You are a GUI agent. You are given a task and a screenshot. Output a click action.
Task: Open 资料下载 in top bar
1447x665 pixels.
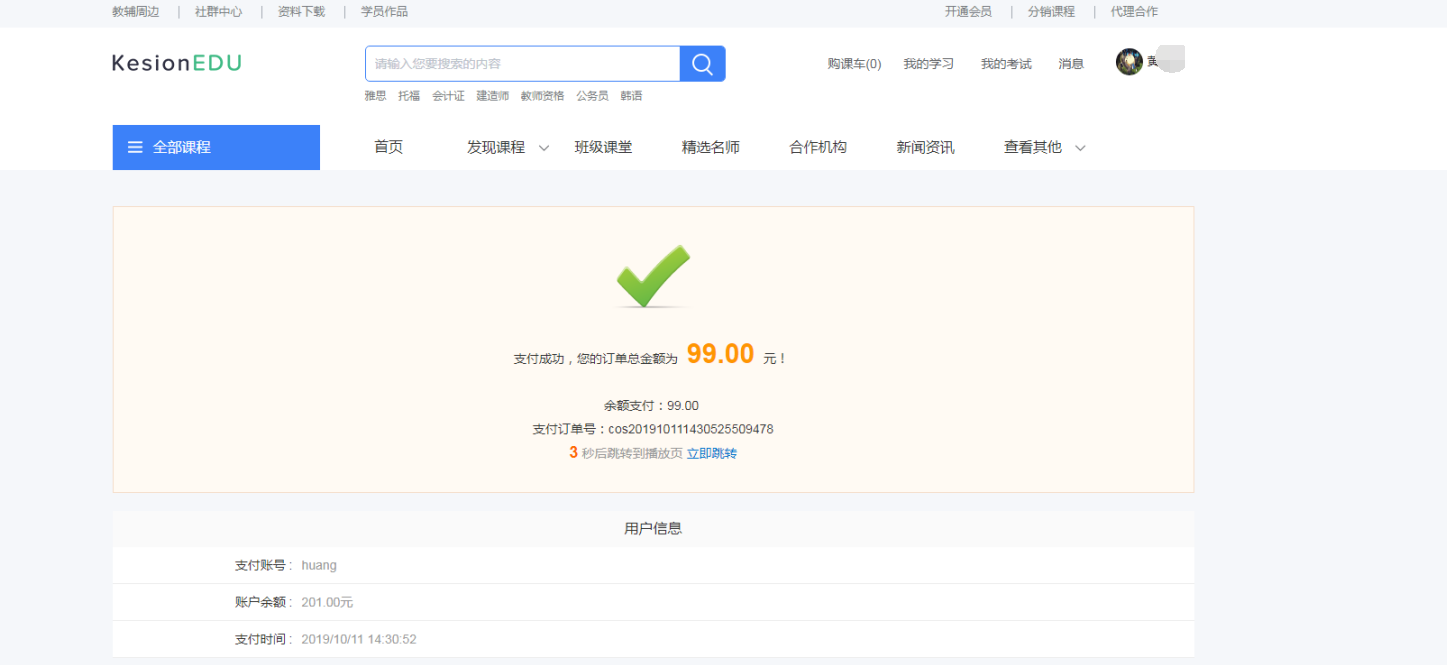click(301, 12)
